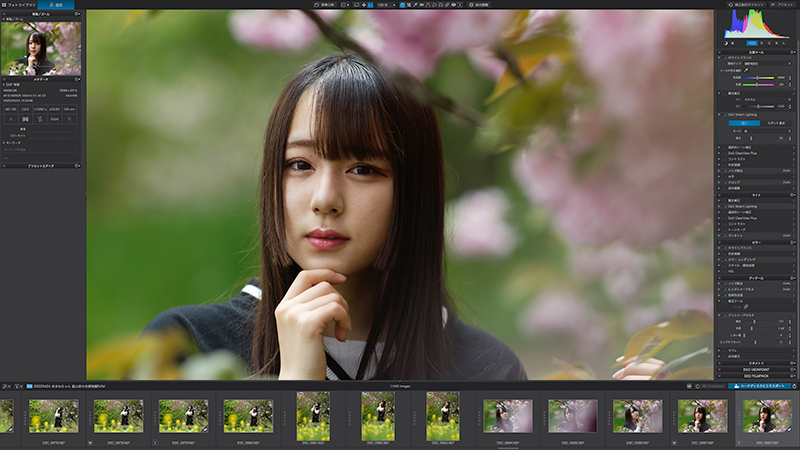The width and height of the screenshot is (800, 450).
Task: Toggle noise reduction switch in main tools
Action: [x=725, y=170]
